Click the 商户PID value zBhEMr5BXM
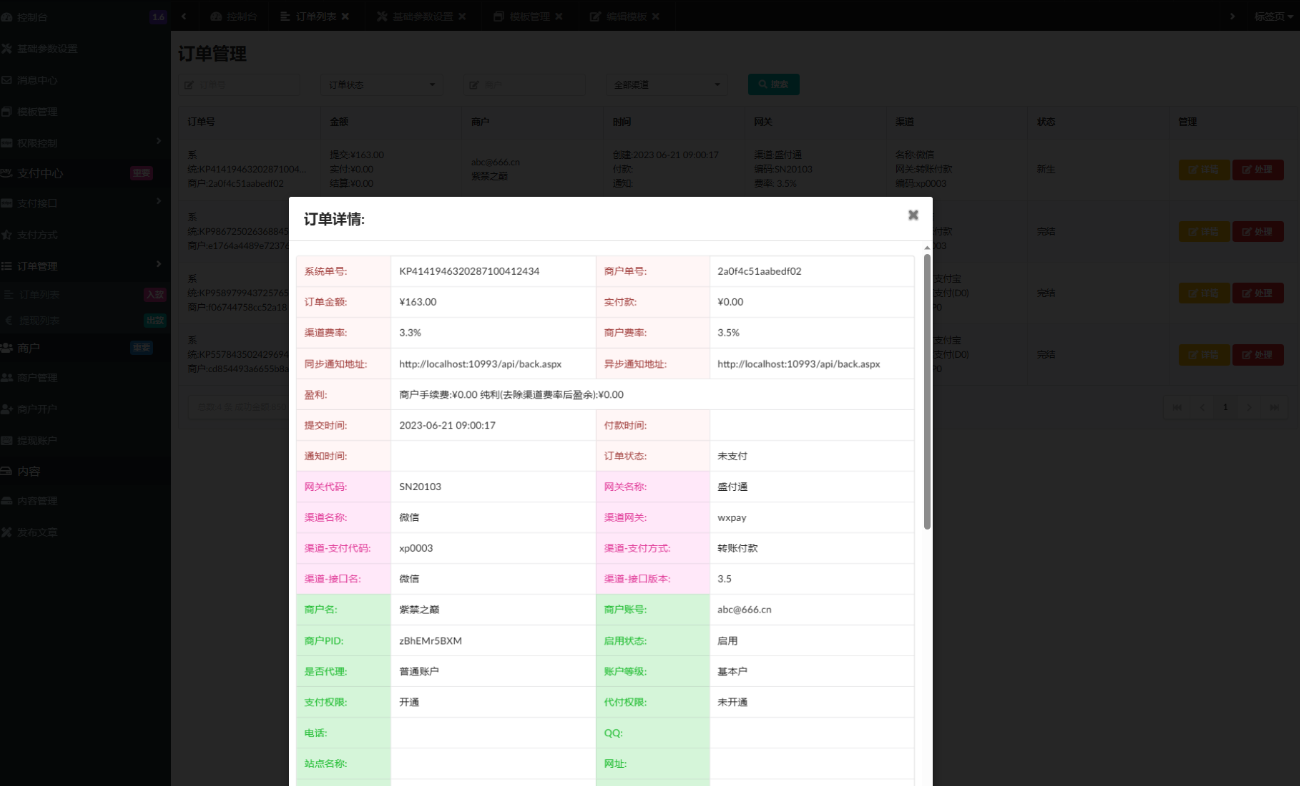The image size is (1300, 786). click(430, 640)
